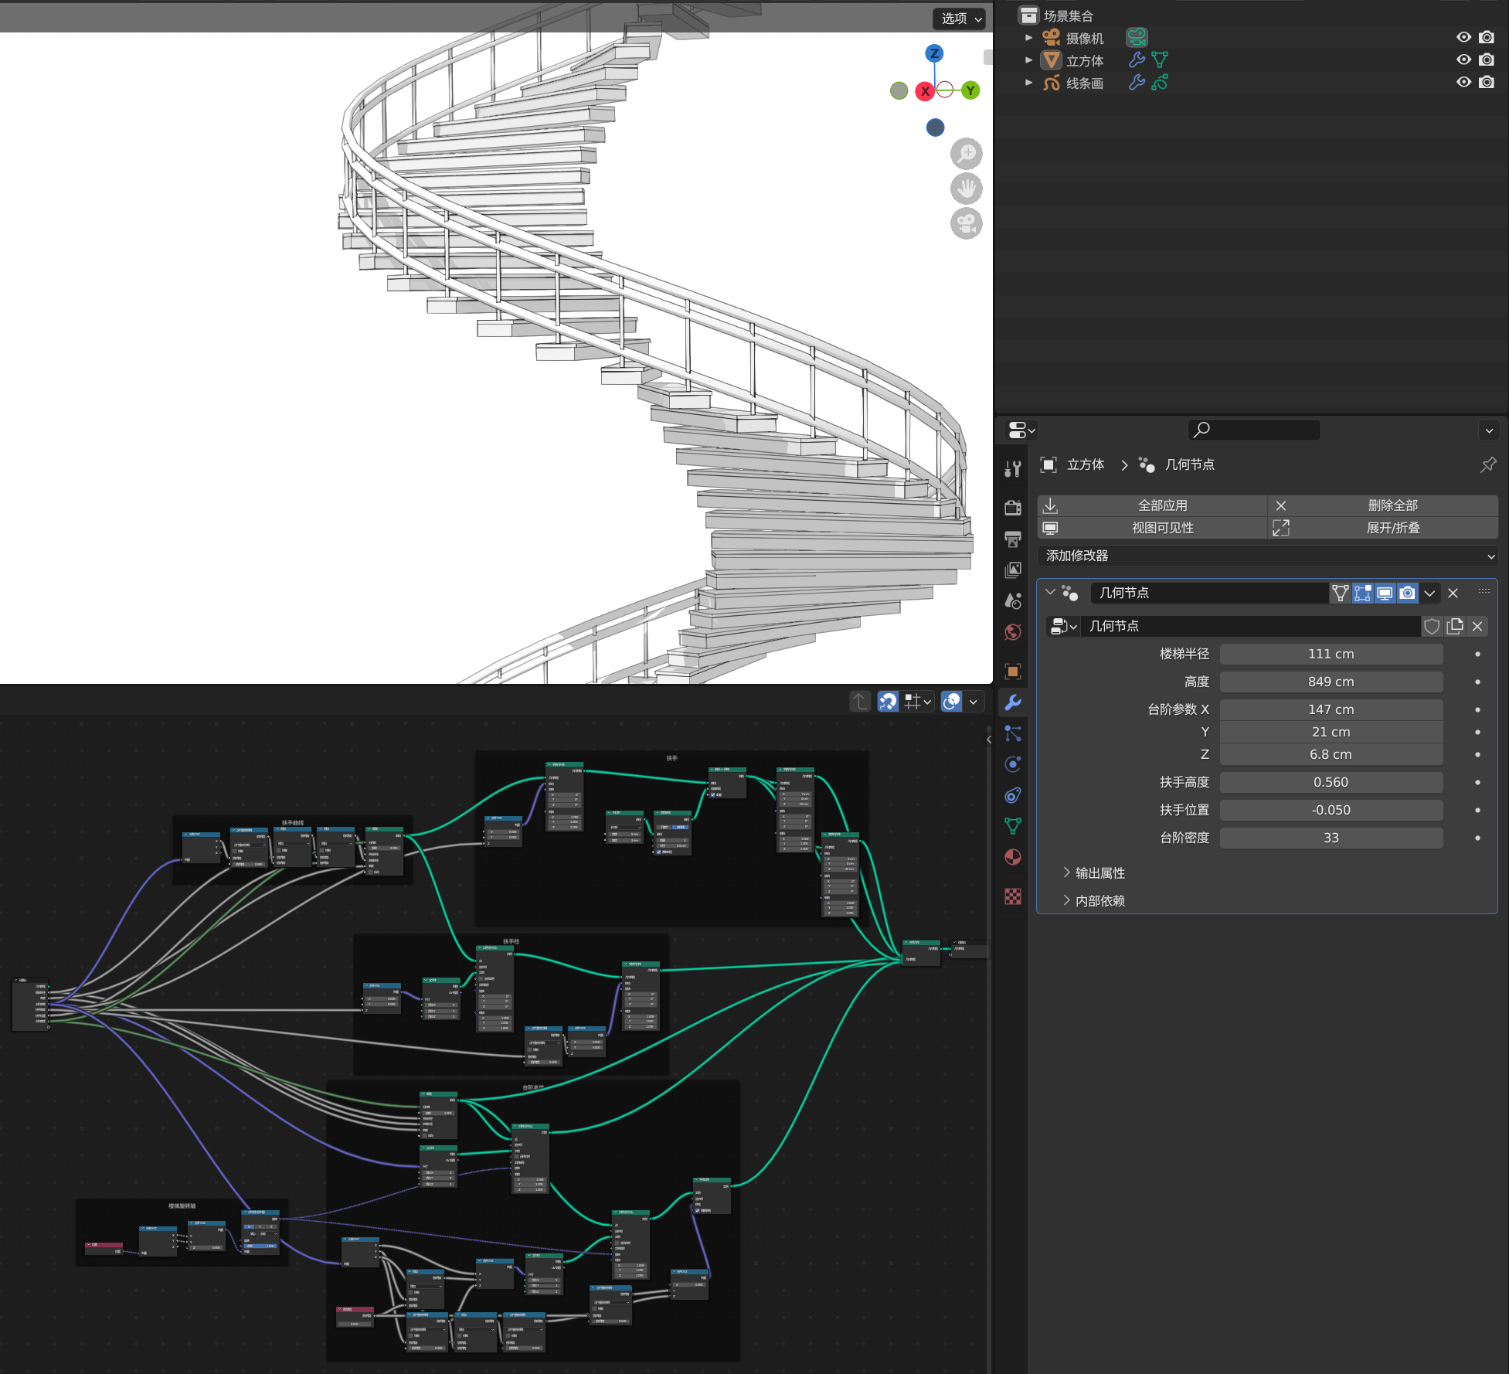This screenshot has height=1374, width=1509.
Task: Click the viewport zoom magnifier gizmo
Action: 966,153
